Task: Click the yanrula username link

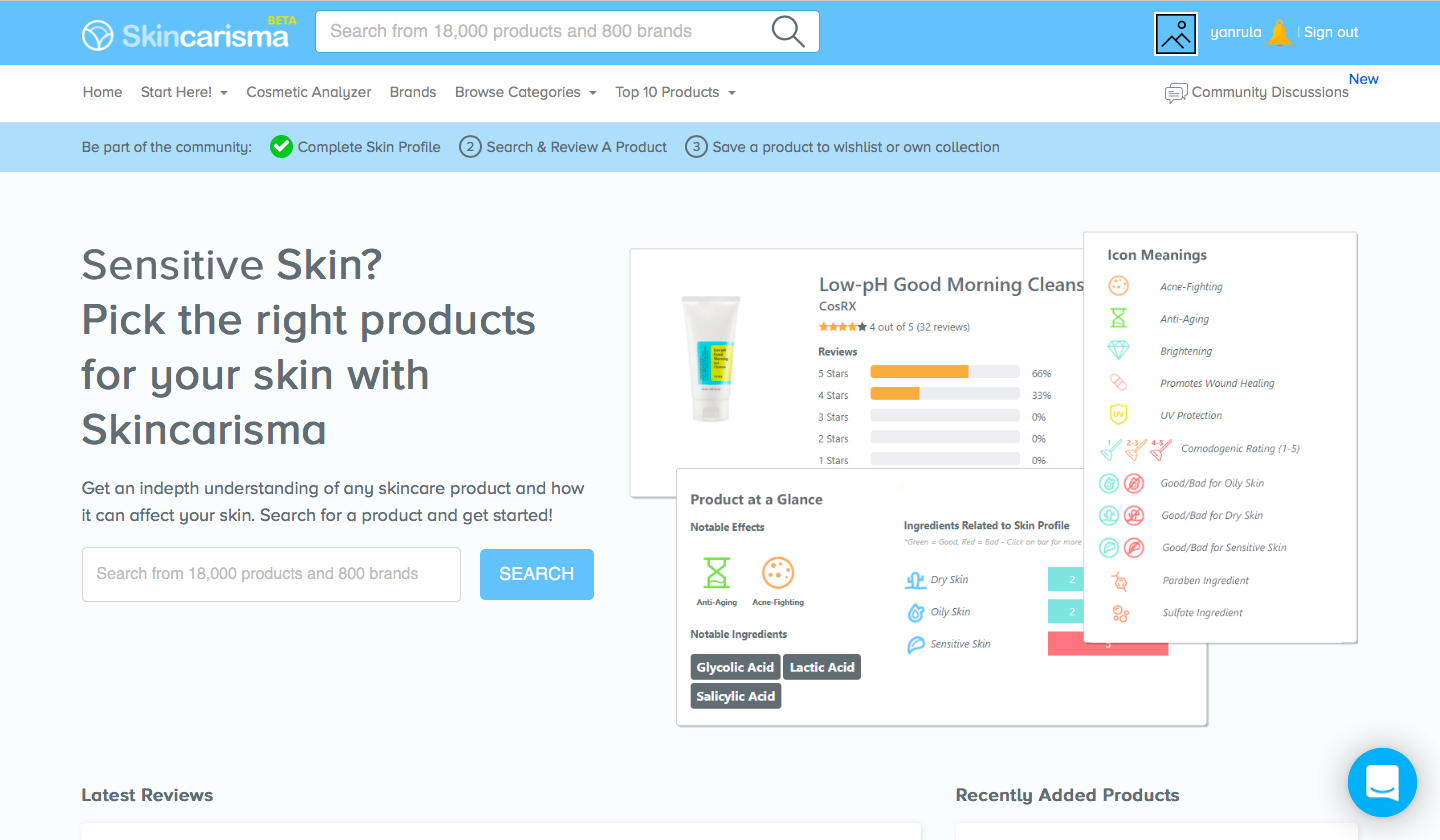Action: [1235, 32]
